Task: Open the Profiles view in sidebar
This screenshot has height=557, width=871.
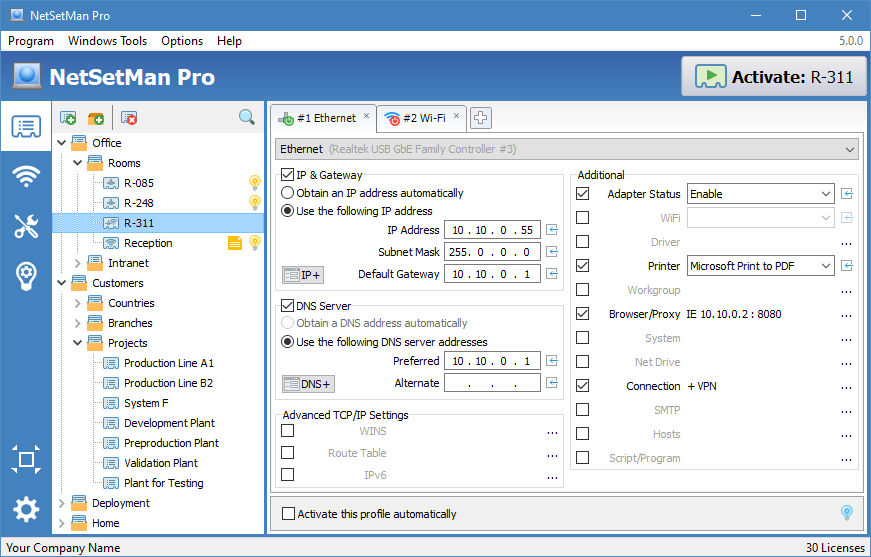Action: 26,127
